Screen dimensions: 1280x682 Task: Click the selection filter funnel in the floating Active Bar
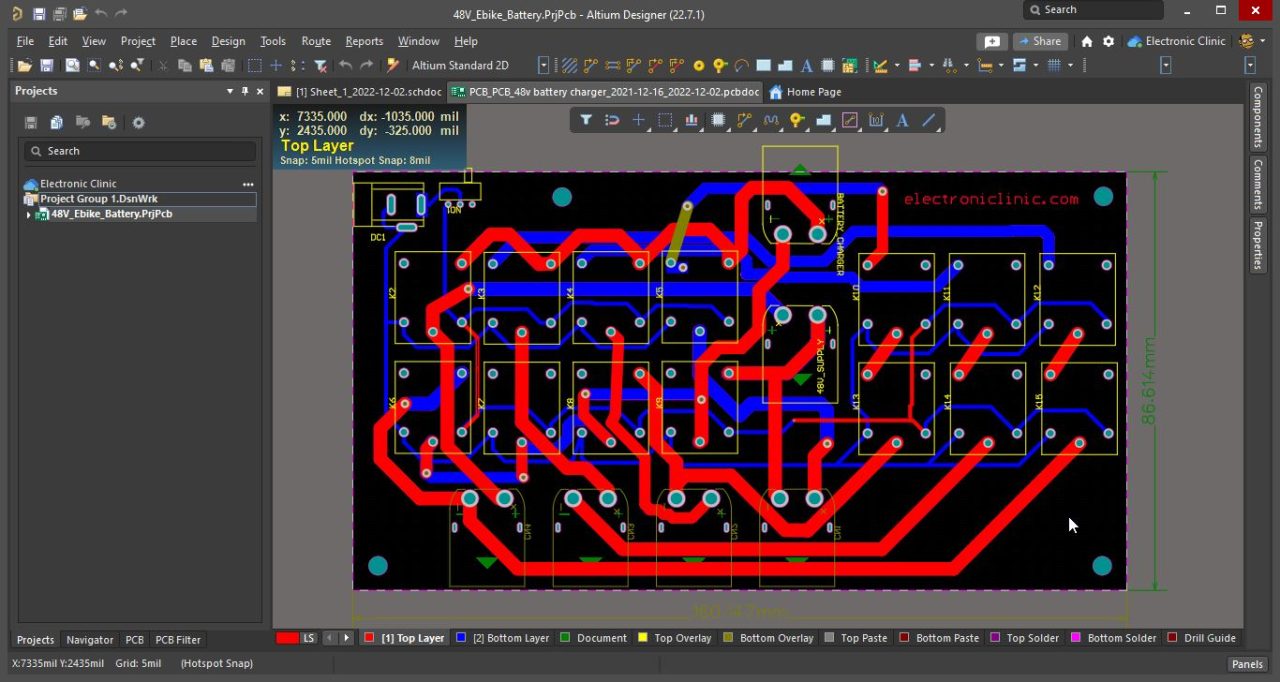tap(586, 120)
